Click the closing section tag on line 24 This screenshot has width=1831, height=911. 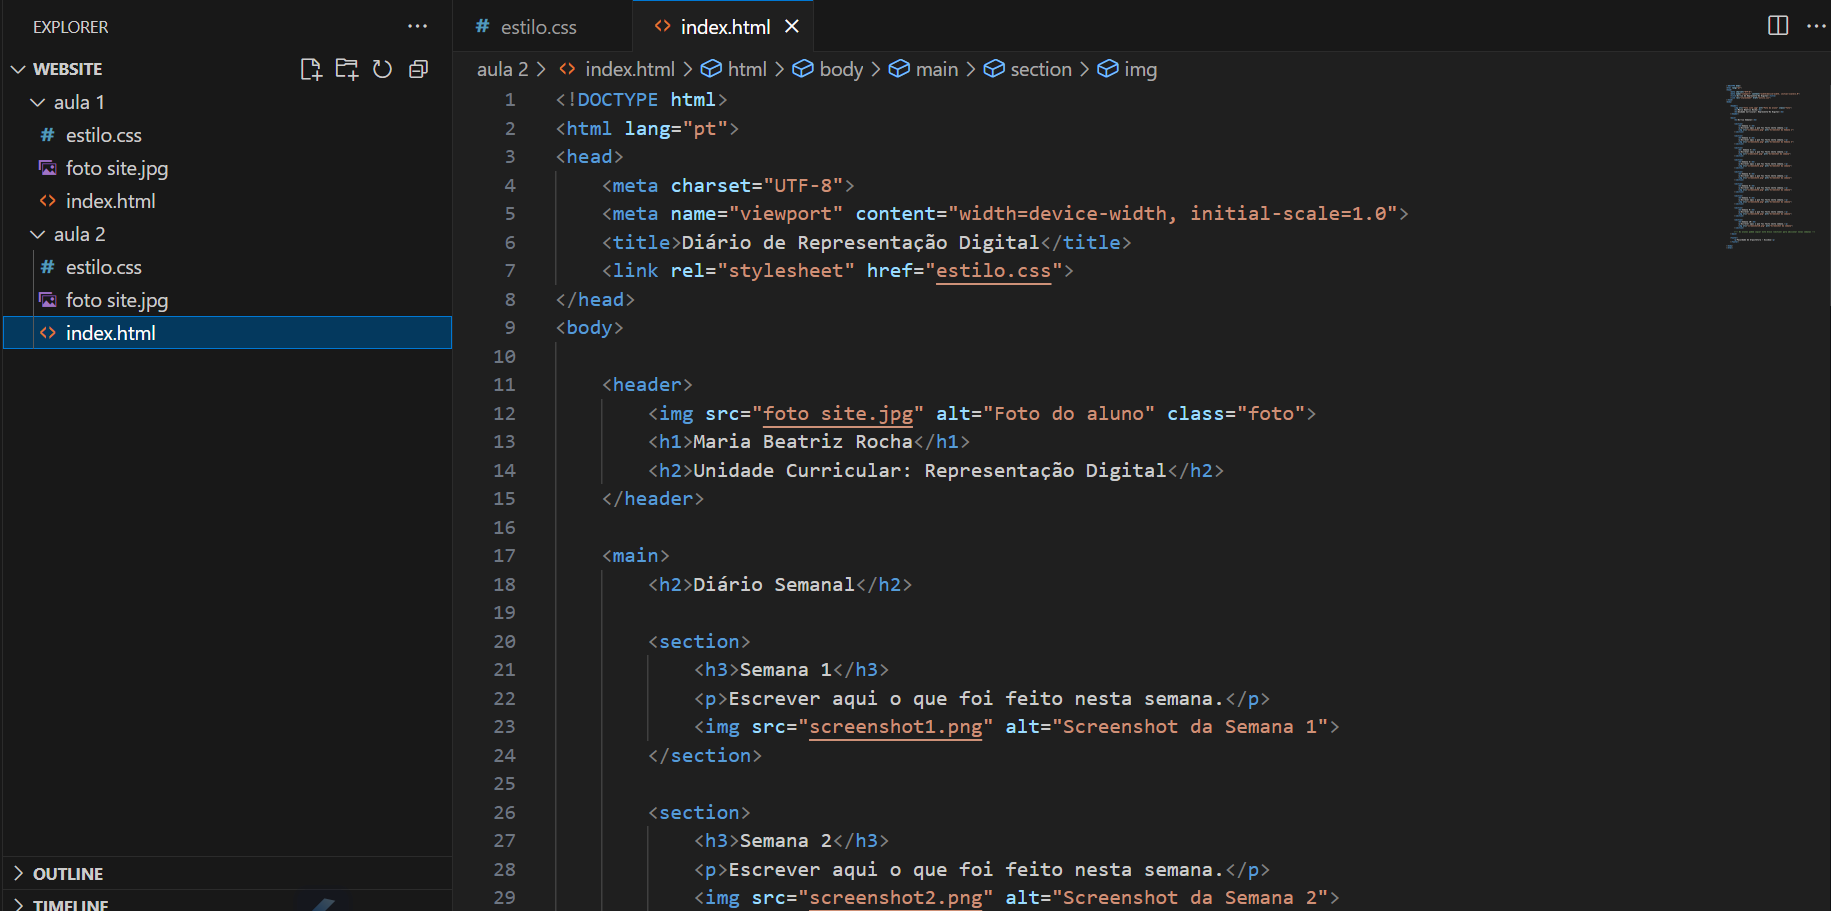point(705,756)
